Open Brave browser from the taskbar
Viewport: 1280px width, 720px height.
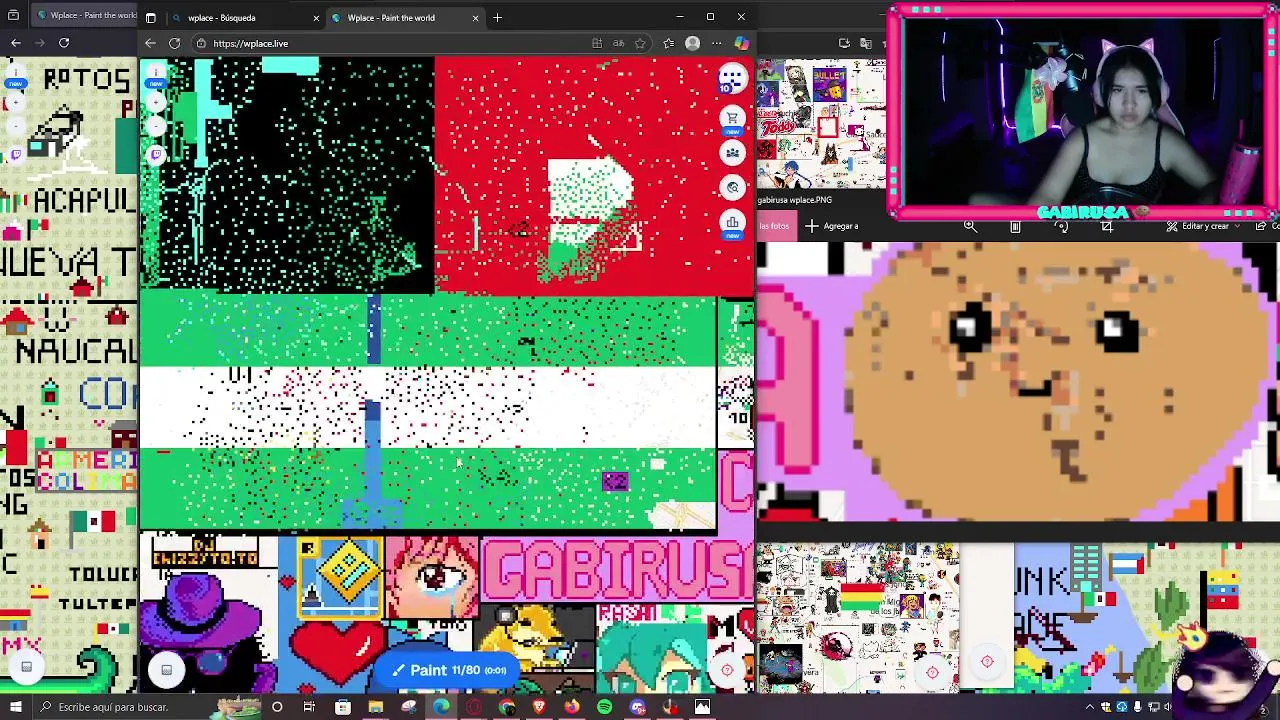(539, 707)
